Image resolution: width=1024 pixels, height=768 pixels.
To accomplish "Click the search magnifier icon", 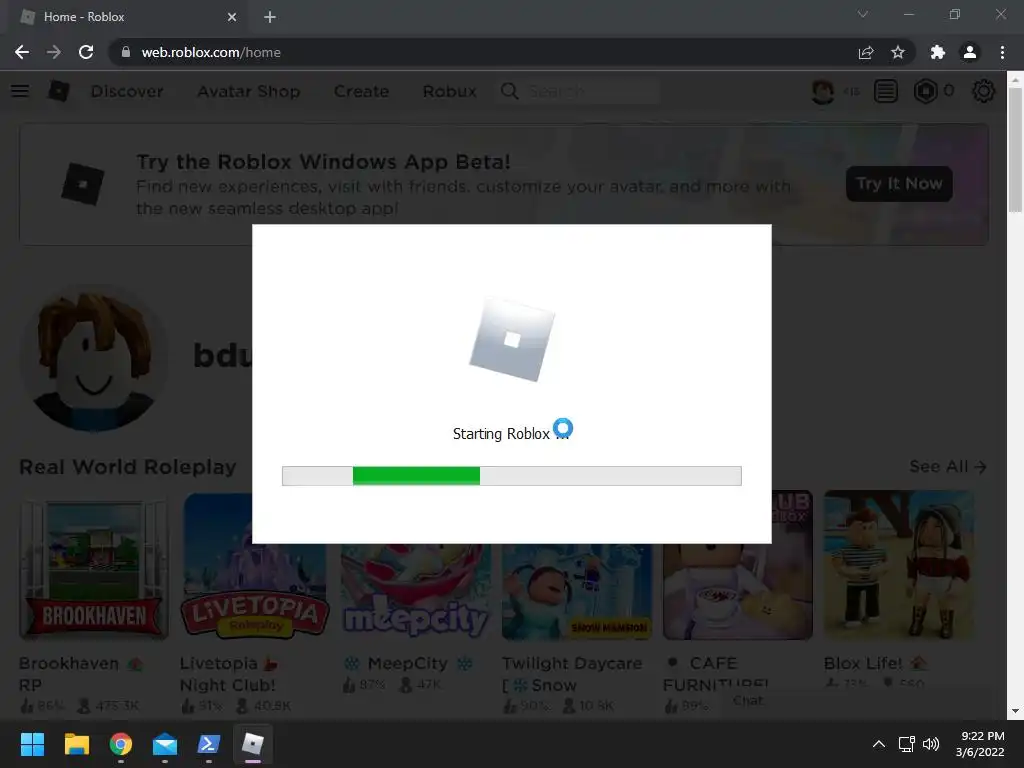I will click(x=509, y=91).
